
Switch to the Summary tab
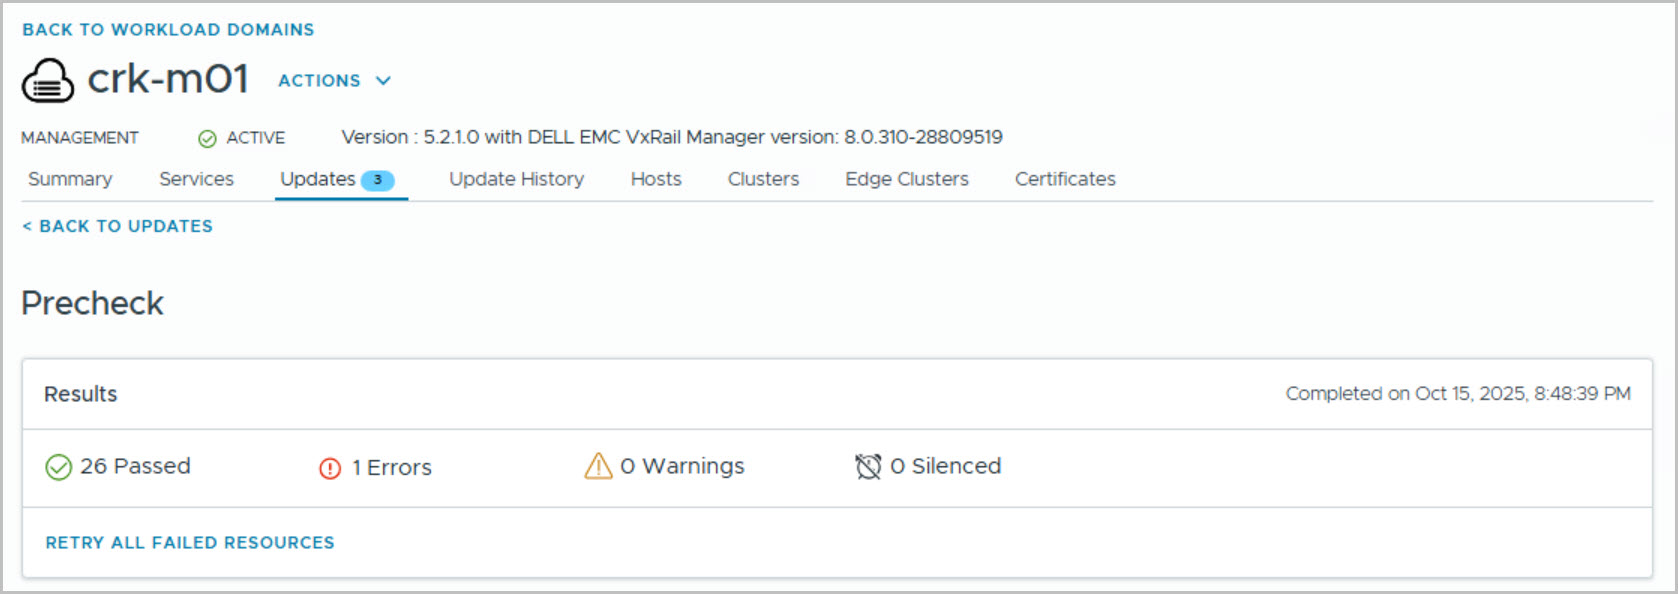pos(70,179)
